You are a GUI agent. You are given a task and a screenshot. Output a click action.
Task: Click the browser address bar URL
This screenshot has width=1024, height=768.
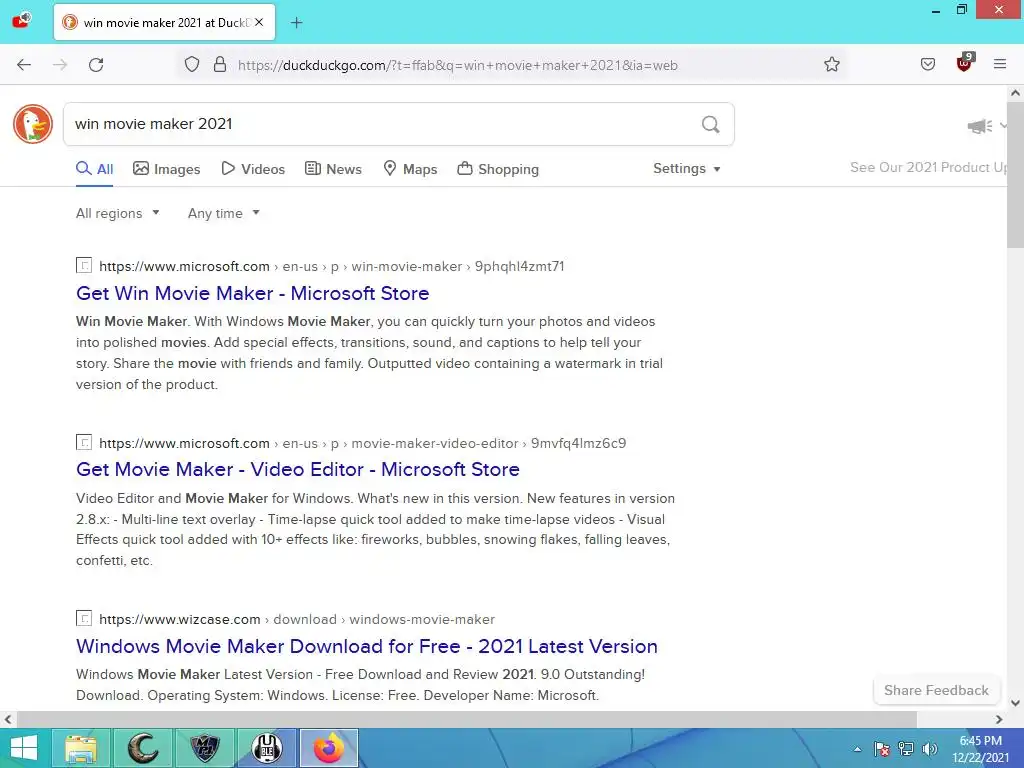point(457,65)
